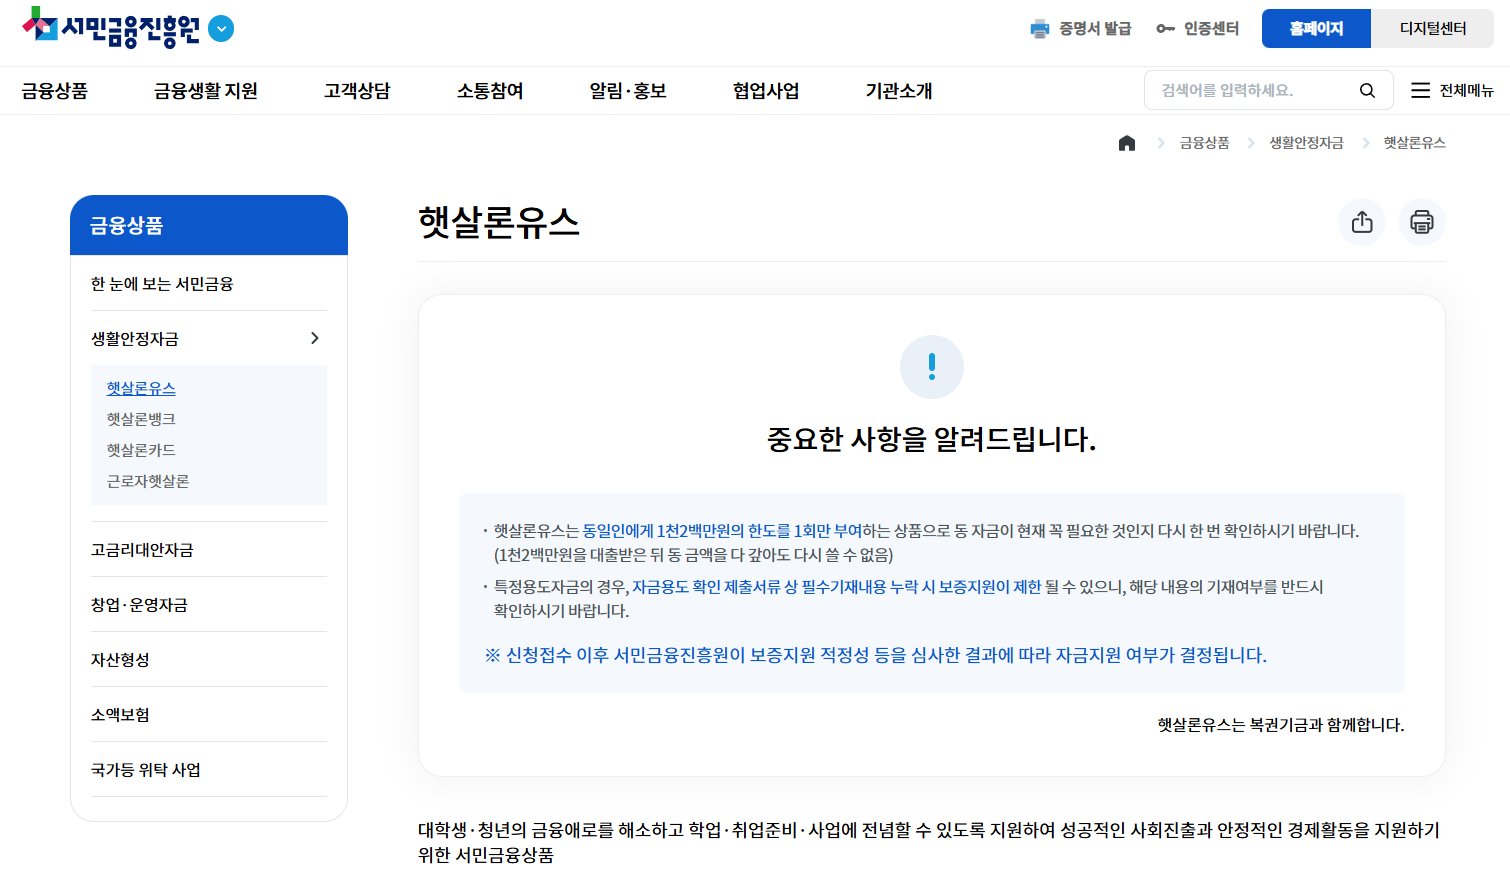Screen dimensions: 1510x876
Task: Open the 알림·홍보 menu
Action: [628, 91]
